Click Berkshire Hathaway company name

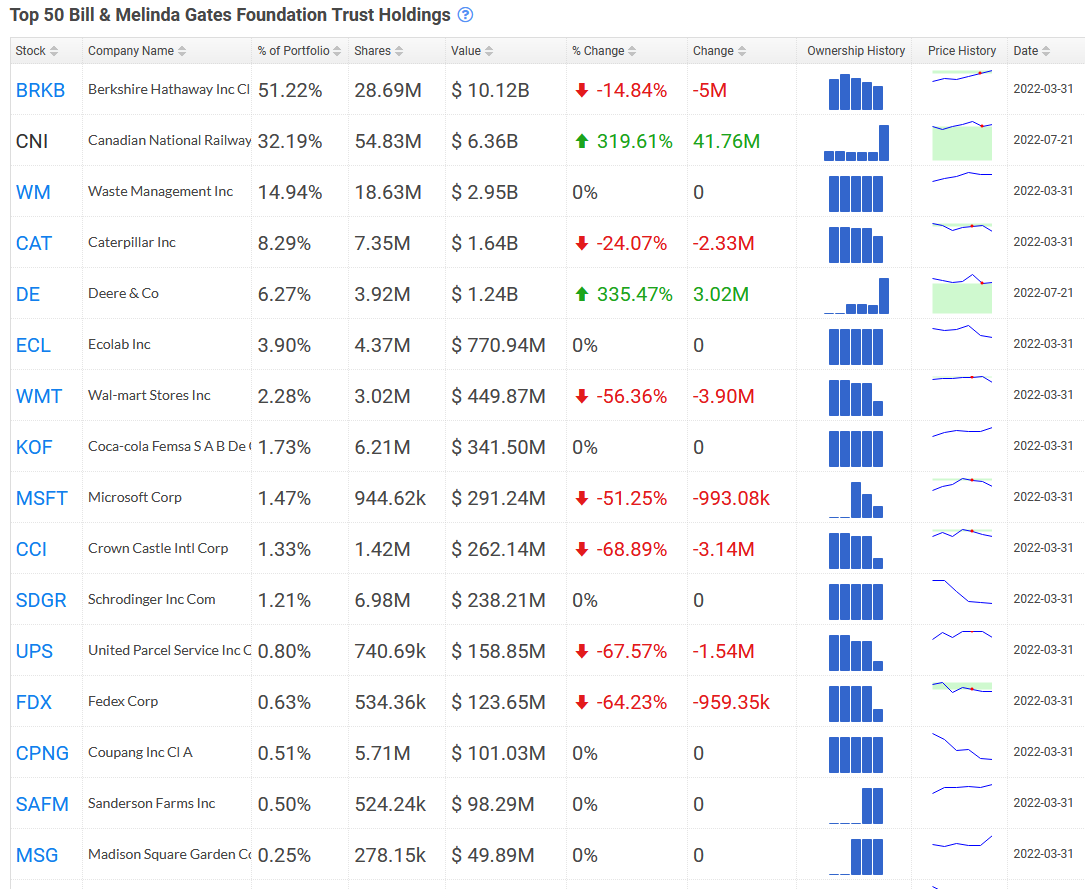(x=169, y=89)
